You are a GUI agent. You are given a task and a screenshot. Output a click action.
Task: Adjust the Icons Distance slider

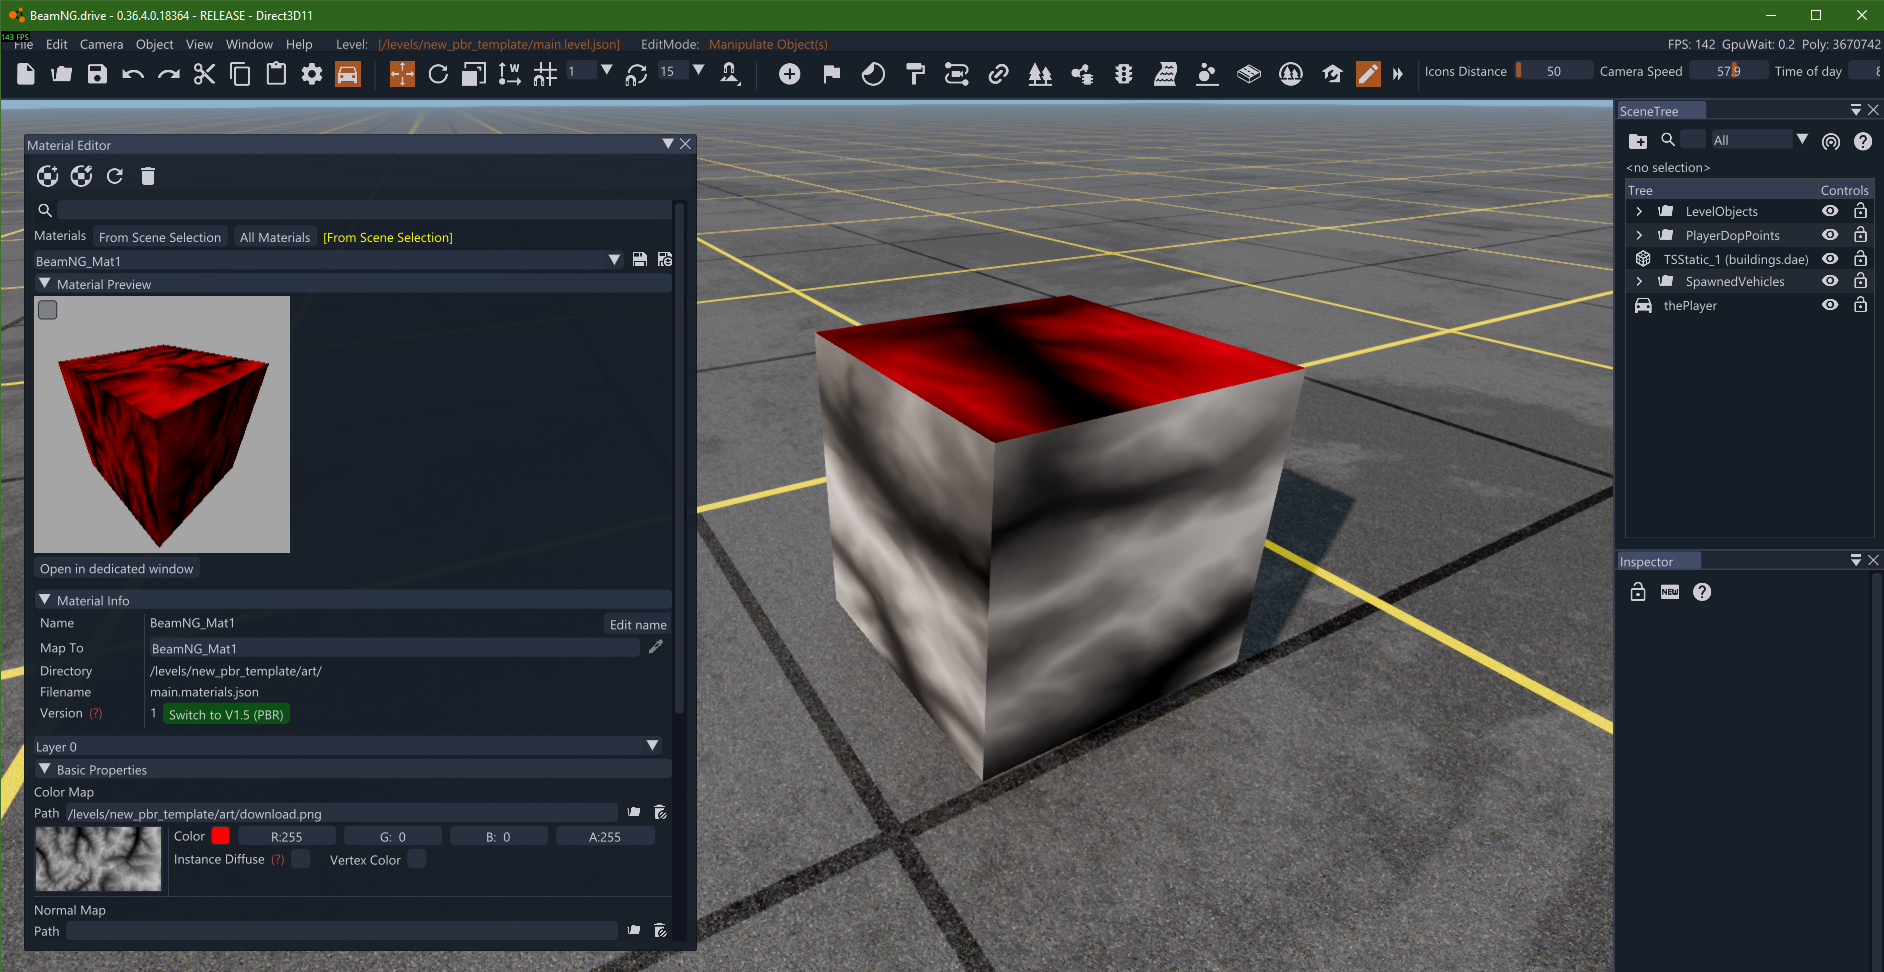(1554, 71)
